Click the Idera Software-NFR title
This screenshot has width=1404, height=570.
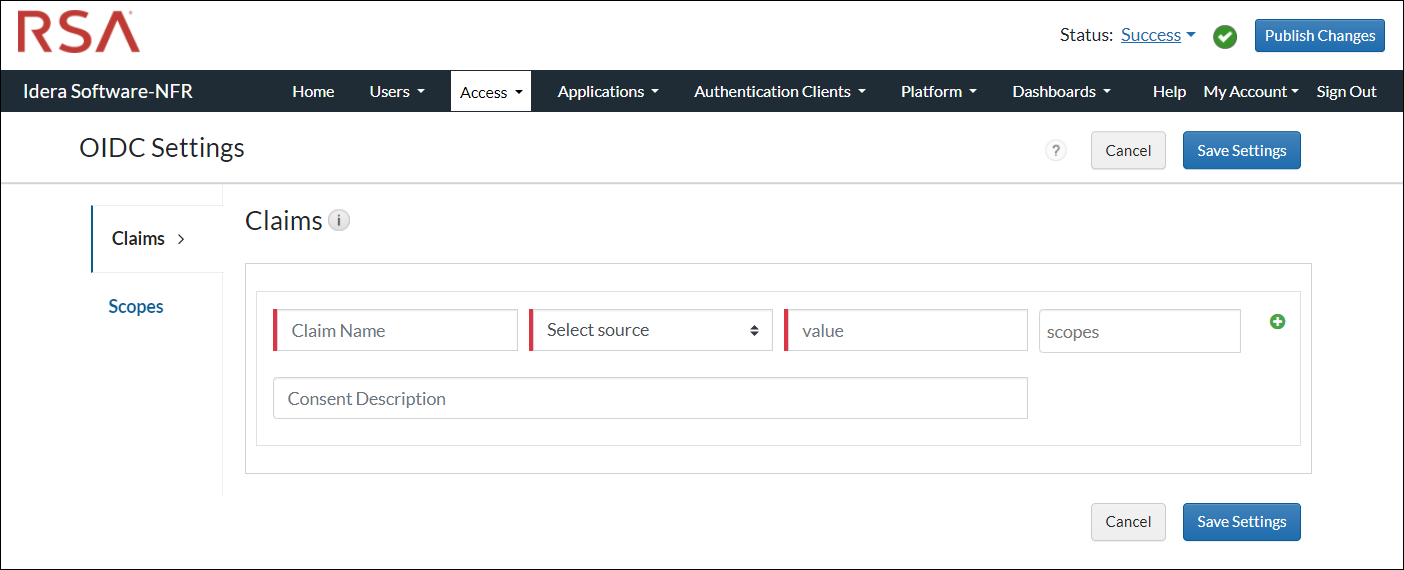pos(108,91)
